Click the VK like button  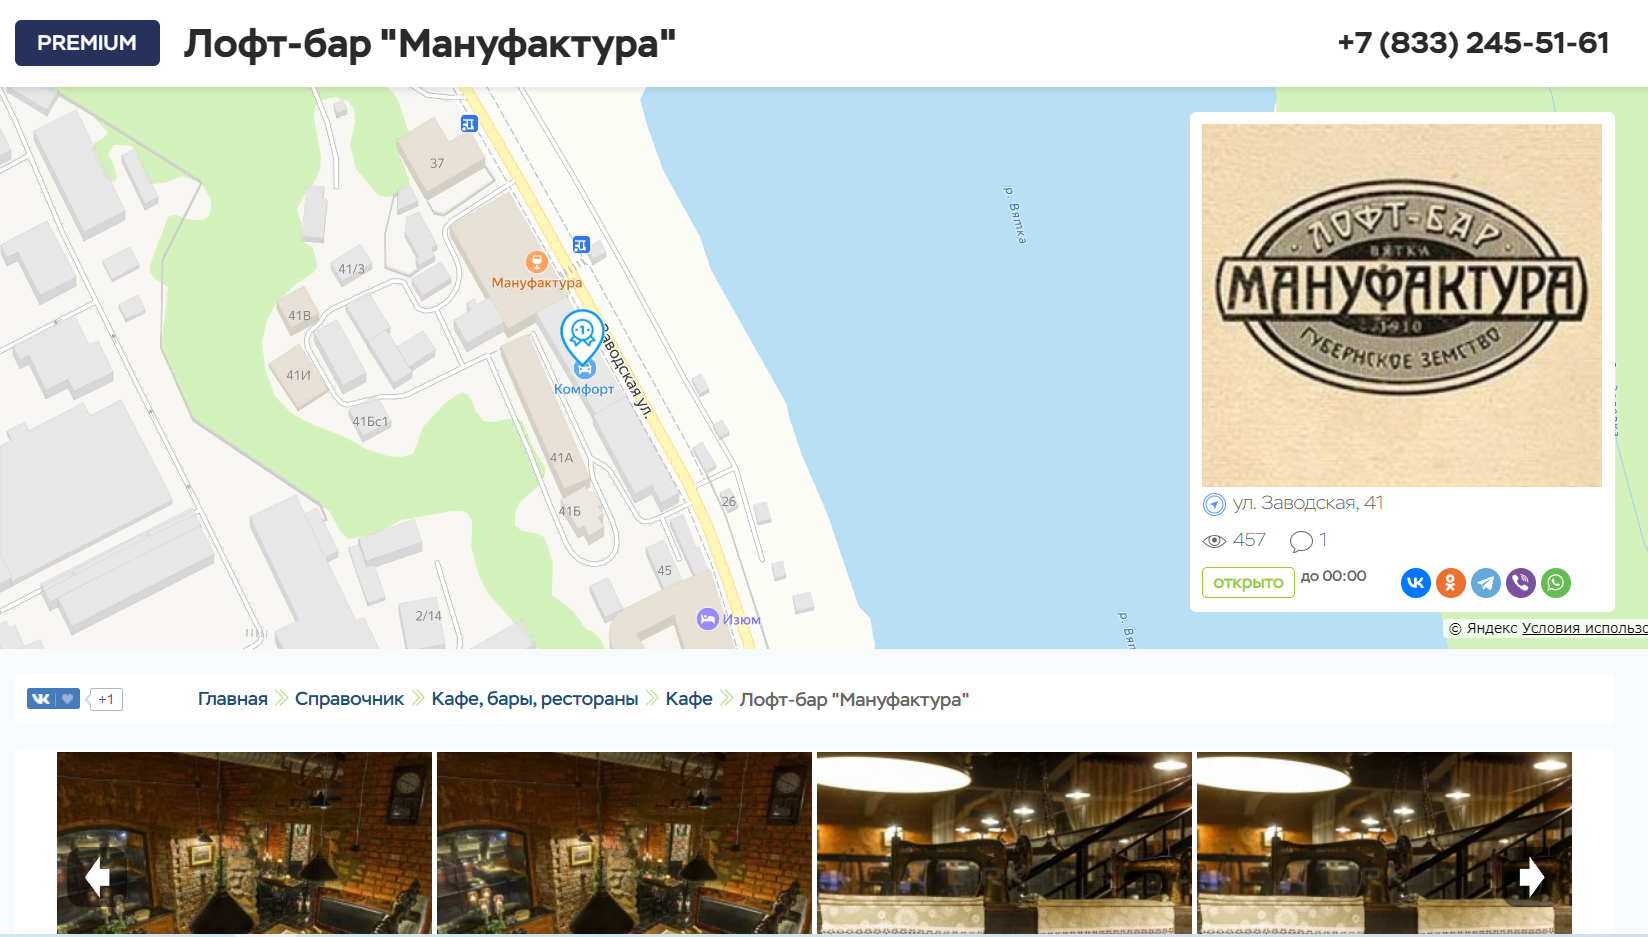53,699
